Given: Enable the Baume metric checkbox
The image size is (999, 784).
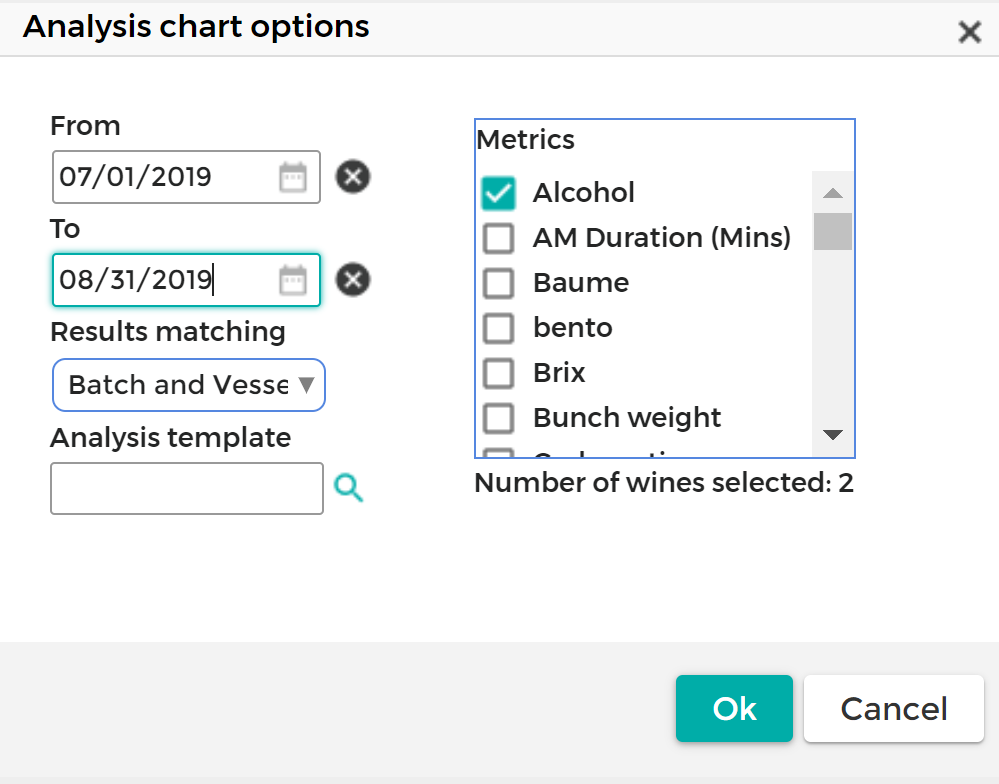Looking at the screenshot, I should (498, 283).
